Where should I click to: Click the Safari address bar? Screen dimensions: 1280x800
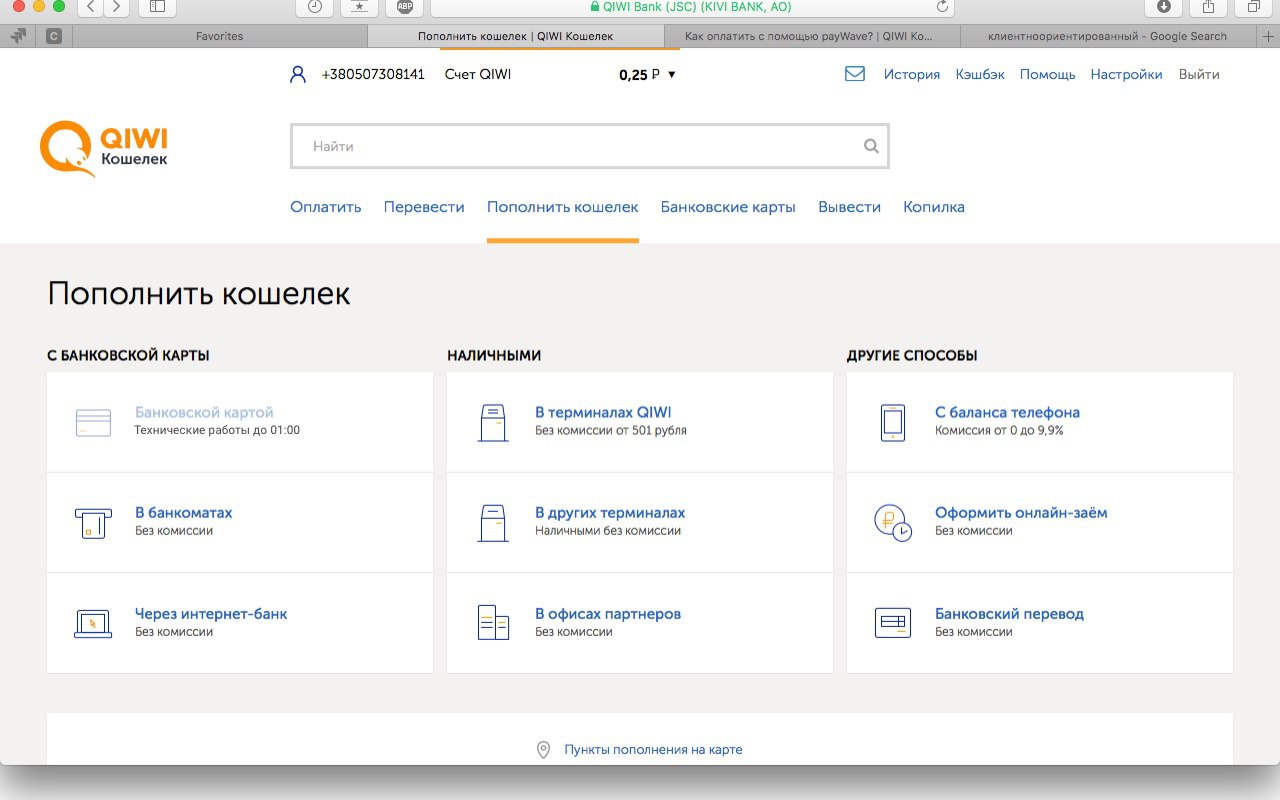click(x=693, y=7)
